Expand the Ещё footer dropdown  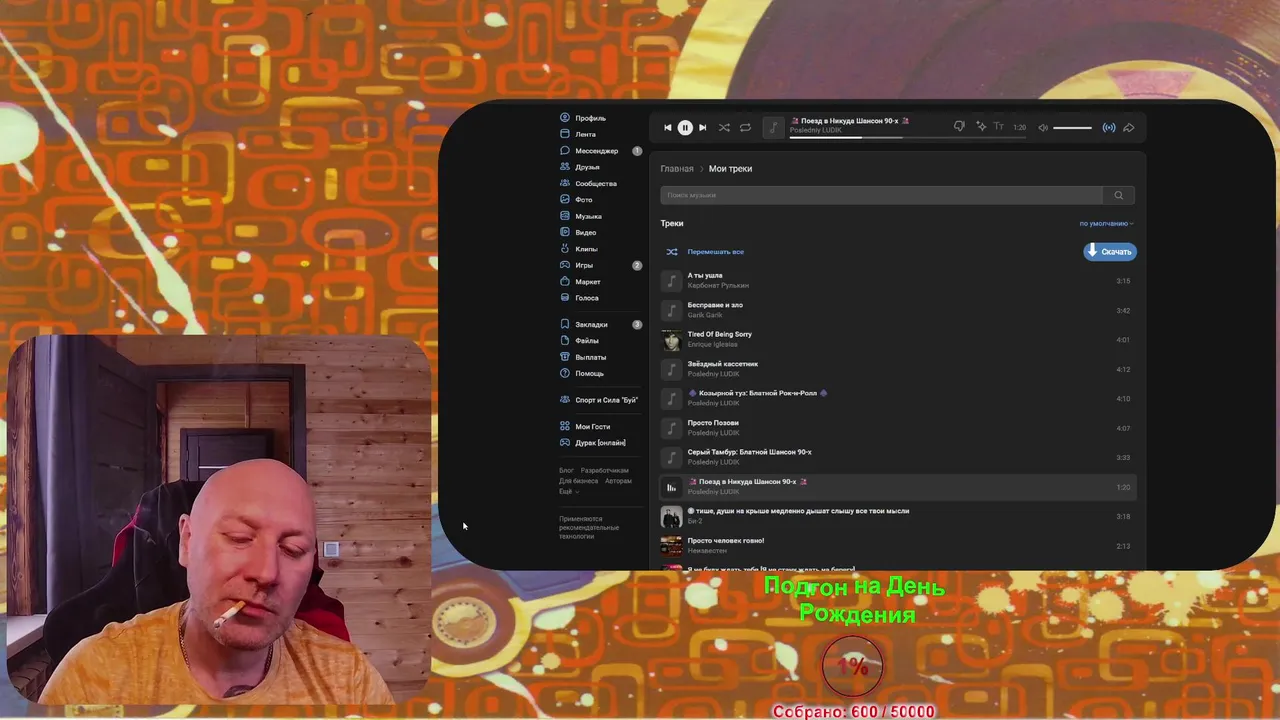click(x=568, y=491)
